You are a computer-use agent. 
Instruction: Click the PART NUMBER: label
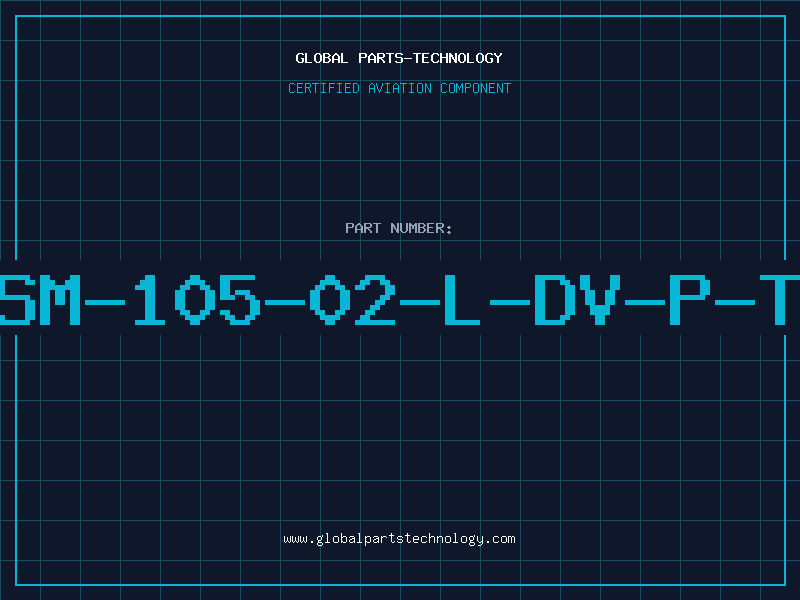[x=399, y=228]
